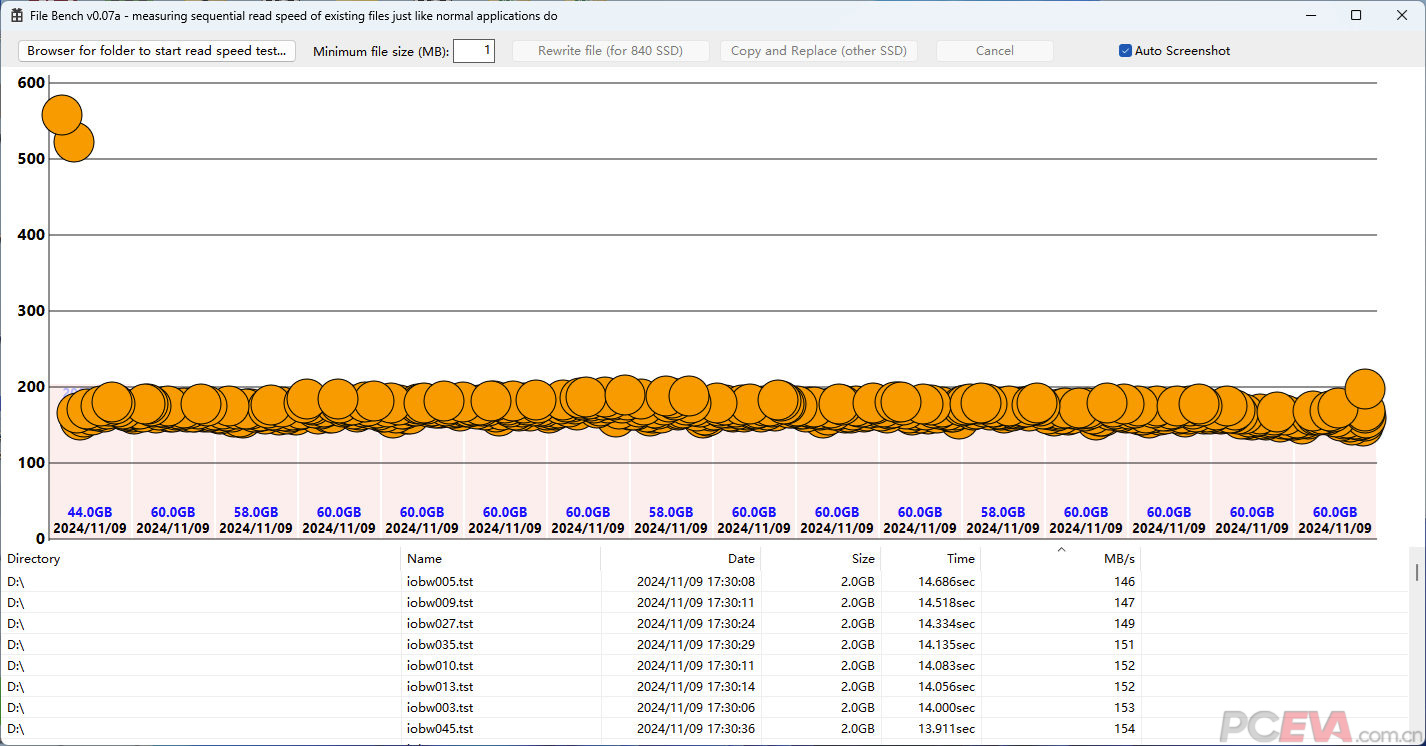The width and height of the screenshot is (1426, 746).
Task: Click the Minimum file size input field
Action: click(x=473, y=51)
